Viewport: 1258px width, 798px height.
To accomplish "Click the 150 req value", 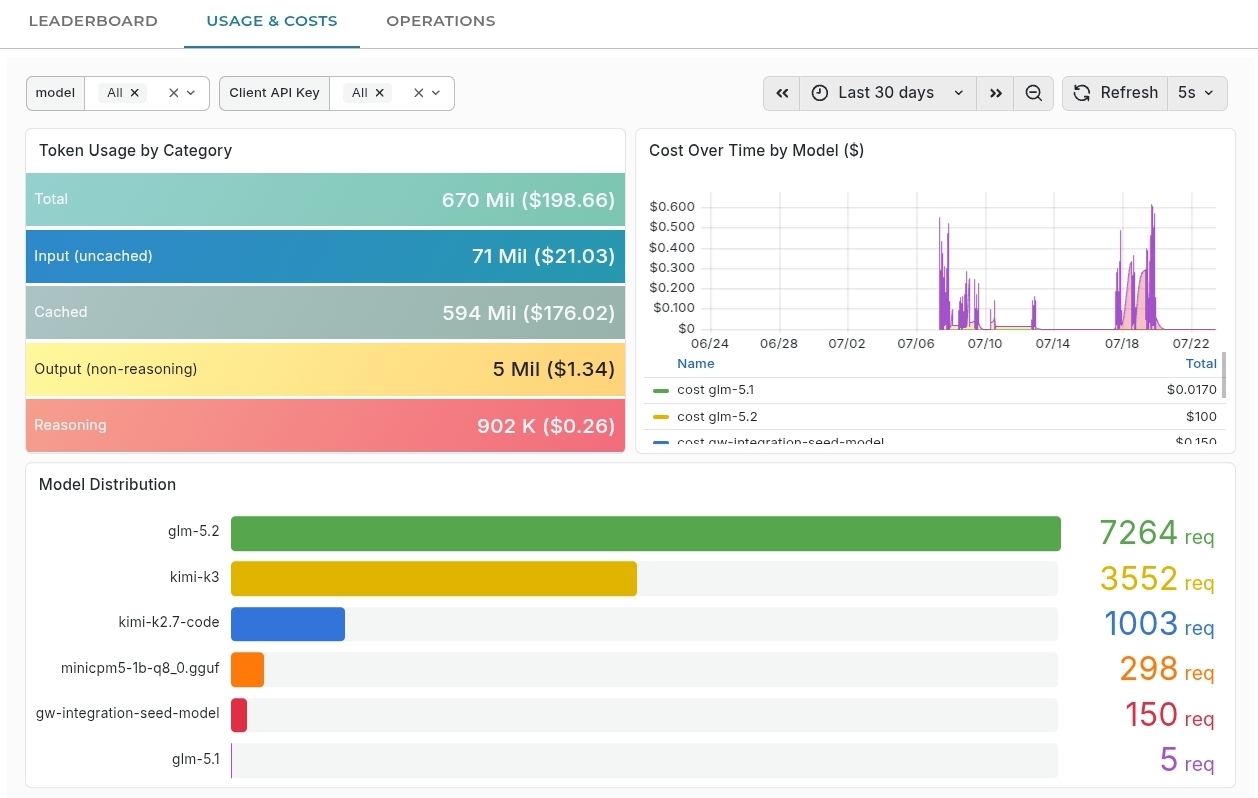I will click(x=1169, y=715).
